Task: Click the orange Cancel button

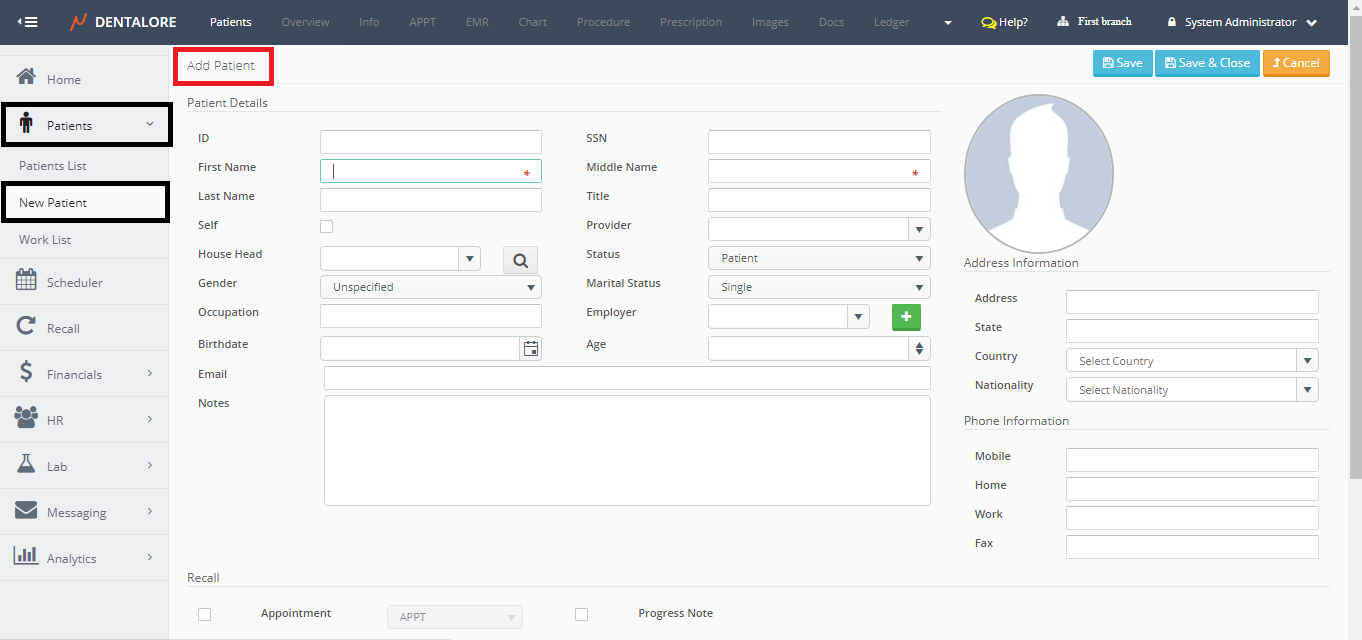Action: tap(1296, 63)
